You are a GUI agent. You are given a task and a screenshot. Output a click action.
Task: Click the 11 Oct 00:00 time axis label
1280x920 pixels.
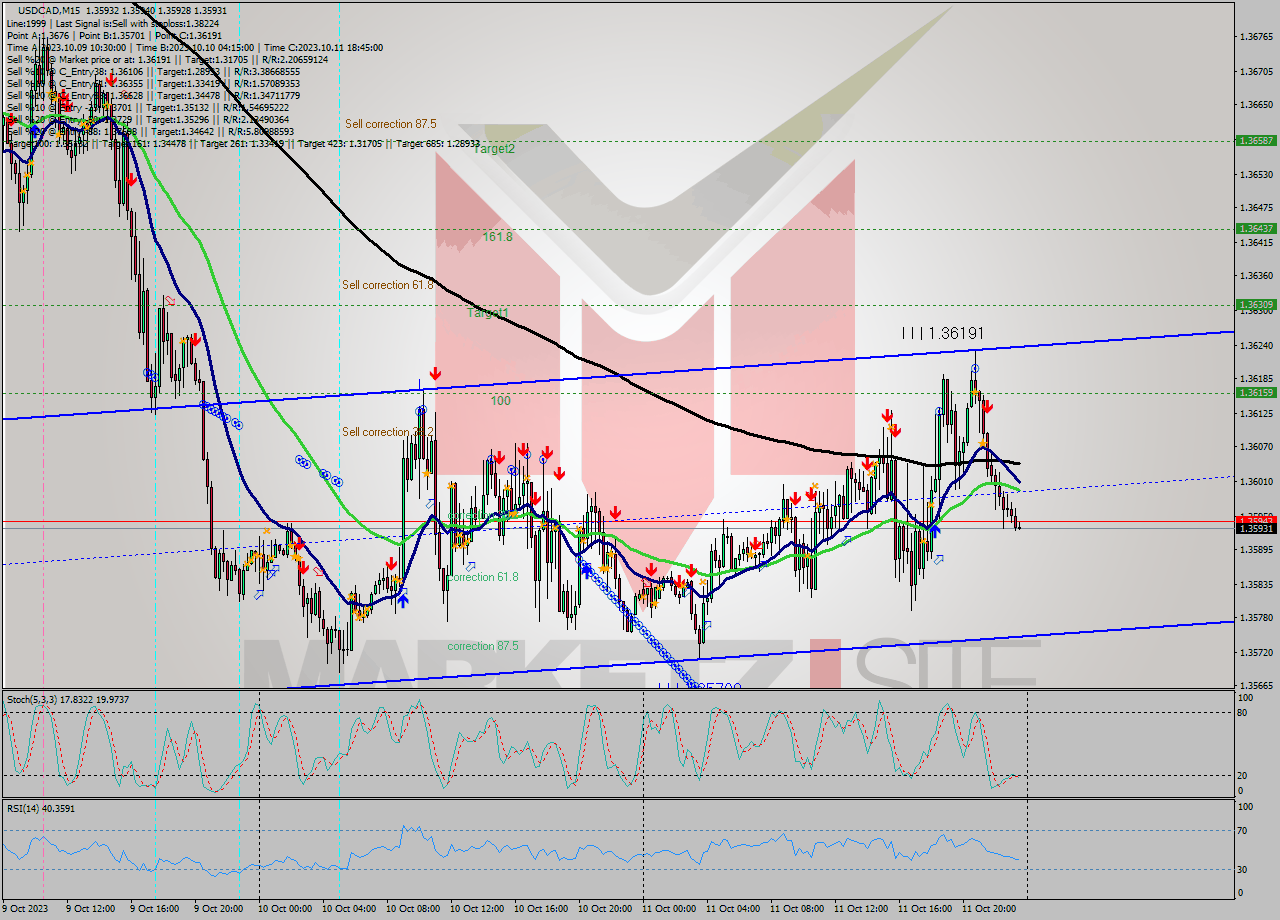[670, 908]
